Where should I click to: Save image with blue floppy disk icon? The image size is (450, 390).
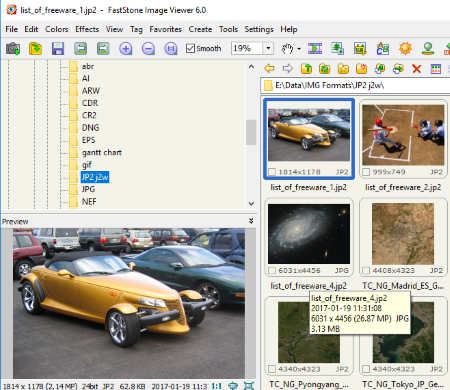coord(58,49)
